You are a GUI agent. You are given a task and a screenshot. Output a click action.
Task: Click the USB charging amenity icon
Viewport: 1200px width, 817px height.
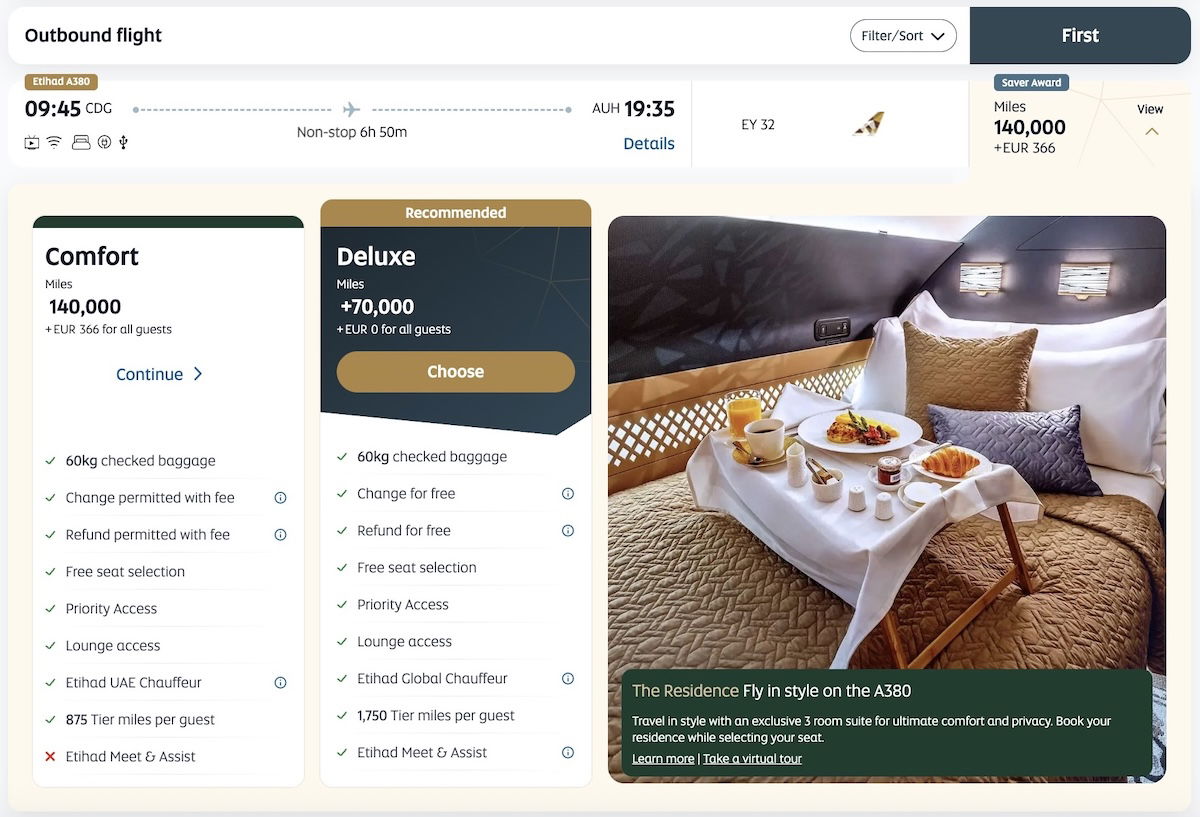click(124, 143)
